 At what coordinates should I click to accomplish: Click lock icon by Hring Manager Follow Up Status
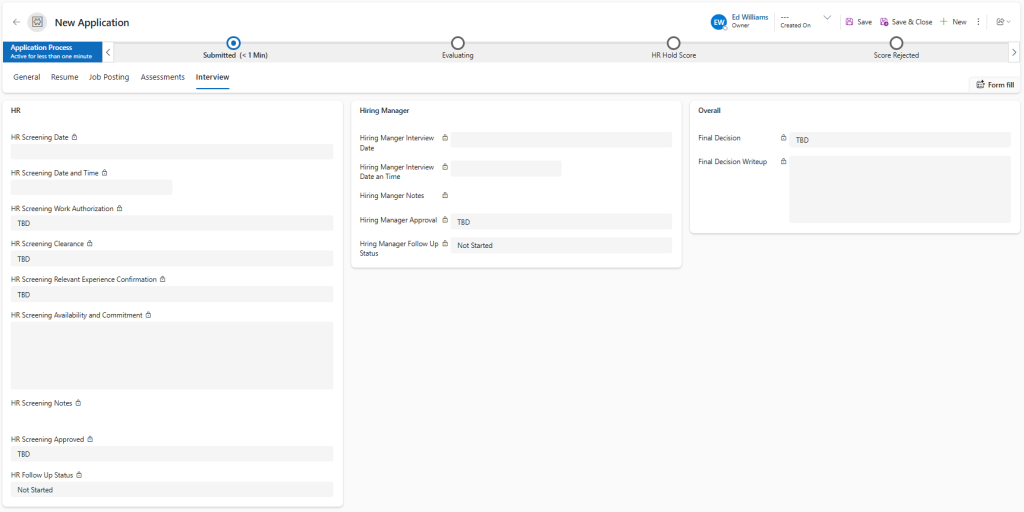click(445, 244)
